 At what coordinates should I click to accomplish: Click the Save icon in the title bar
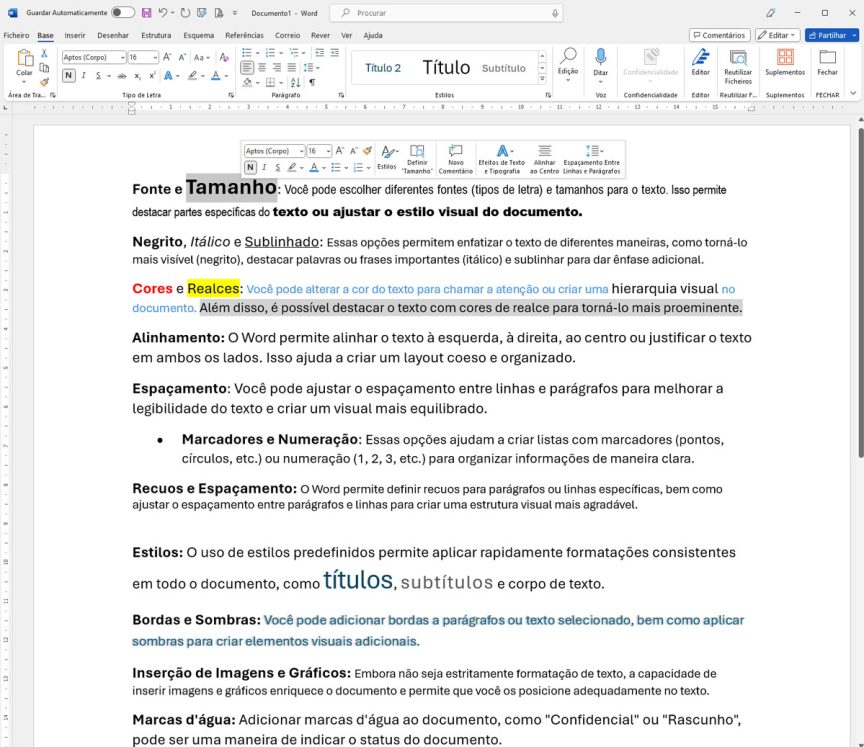(147, 13)
